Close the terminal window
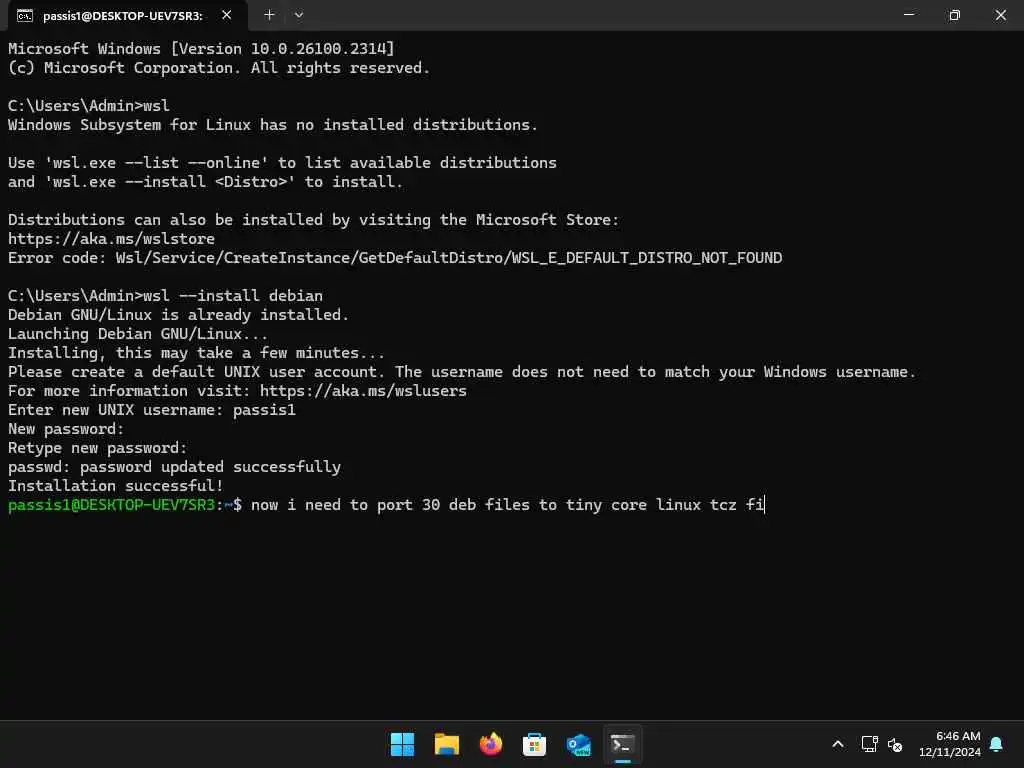Screen dimensions: 1024x768 (x=1000, y=15)
